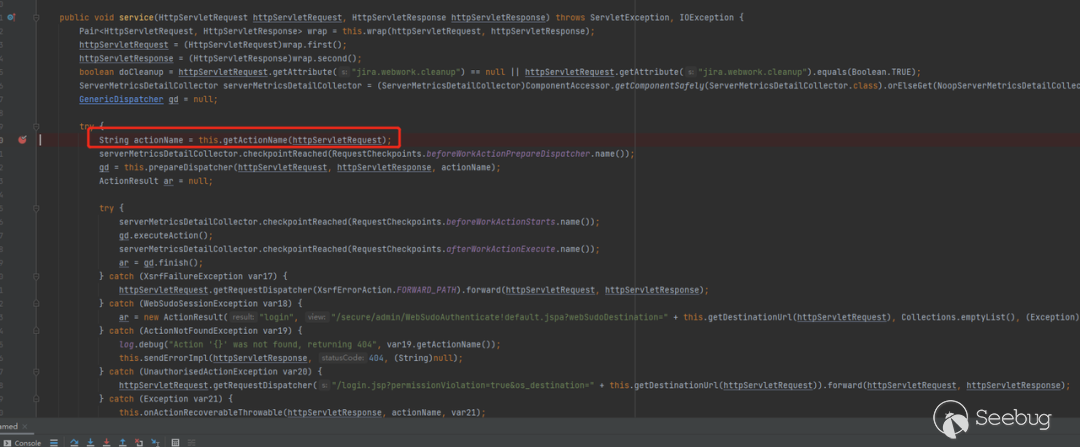Click the Step Out up-arrow icon
Screen dimensions: 1080x447
123,442
